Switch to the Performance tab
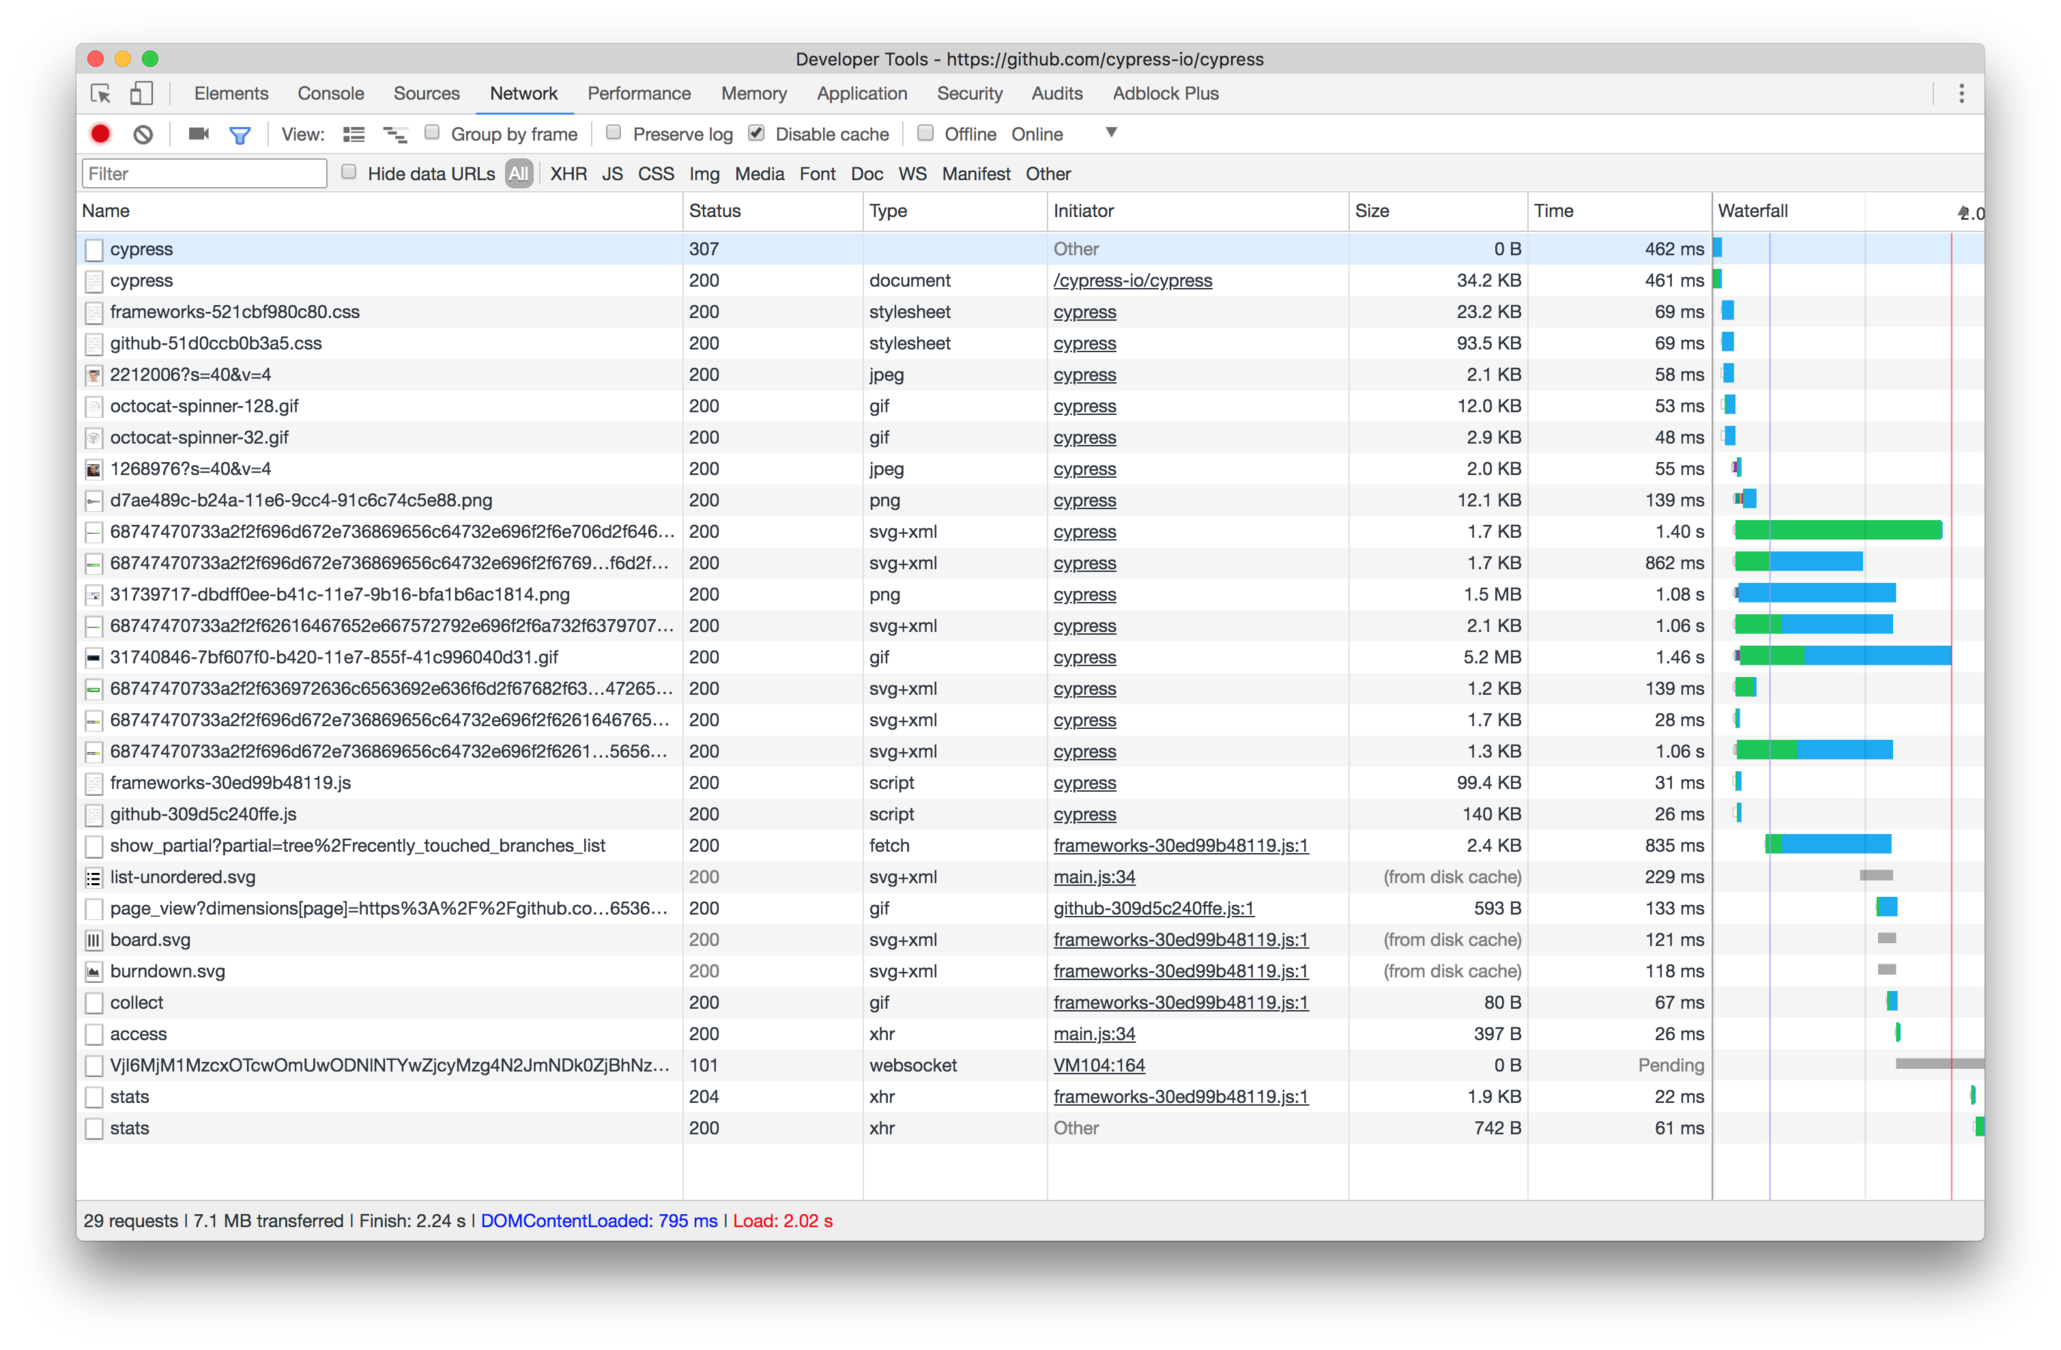The image size is (2061, 1350). pos(638,94)
